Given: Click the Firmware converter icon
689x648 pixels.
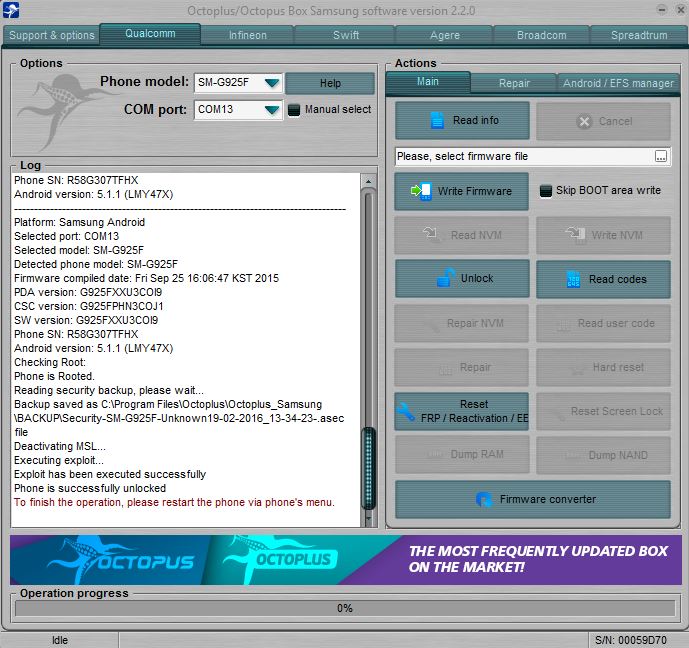Looking at the screenshot, I should click(484, 500).
